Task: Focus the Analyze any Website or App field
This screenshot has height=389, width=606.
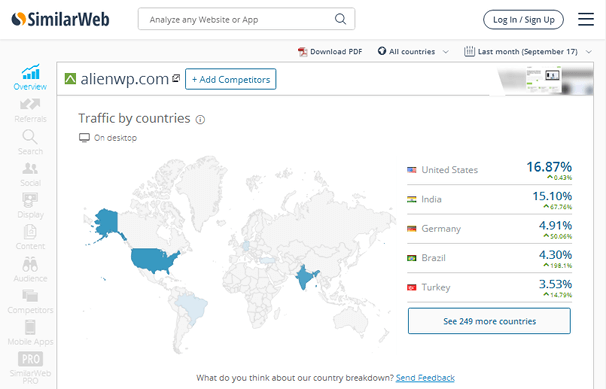Action: point(247,19)
